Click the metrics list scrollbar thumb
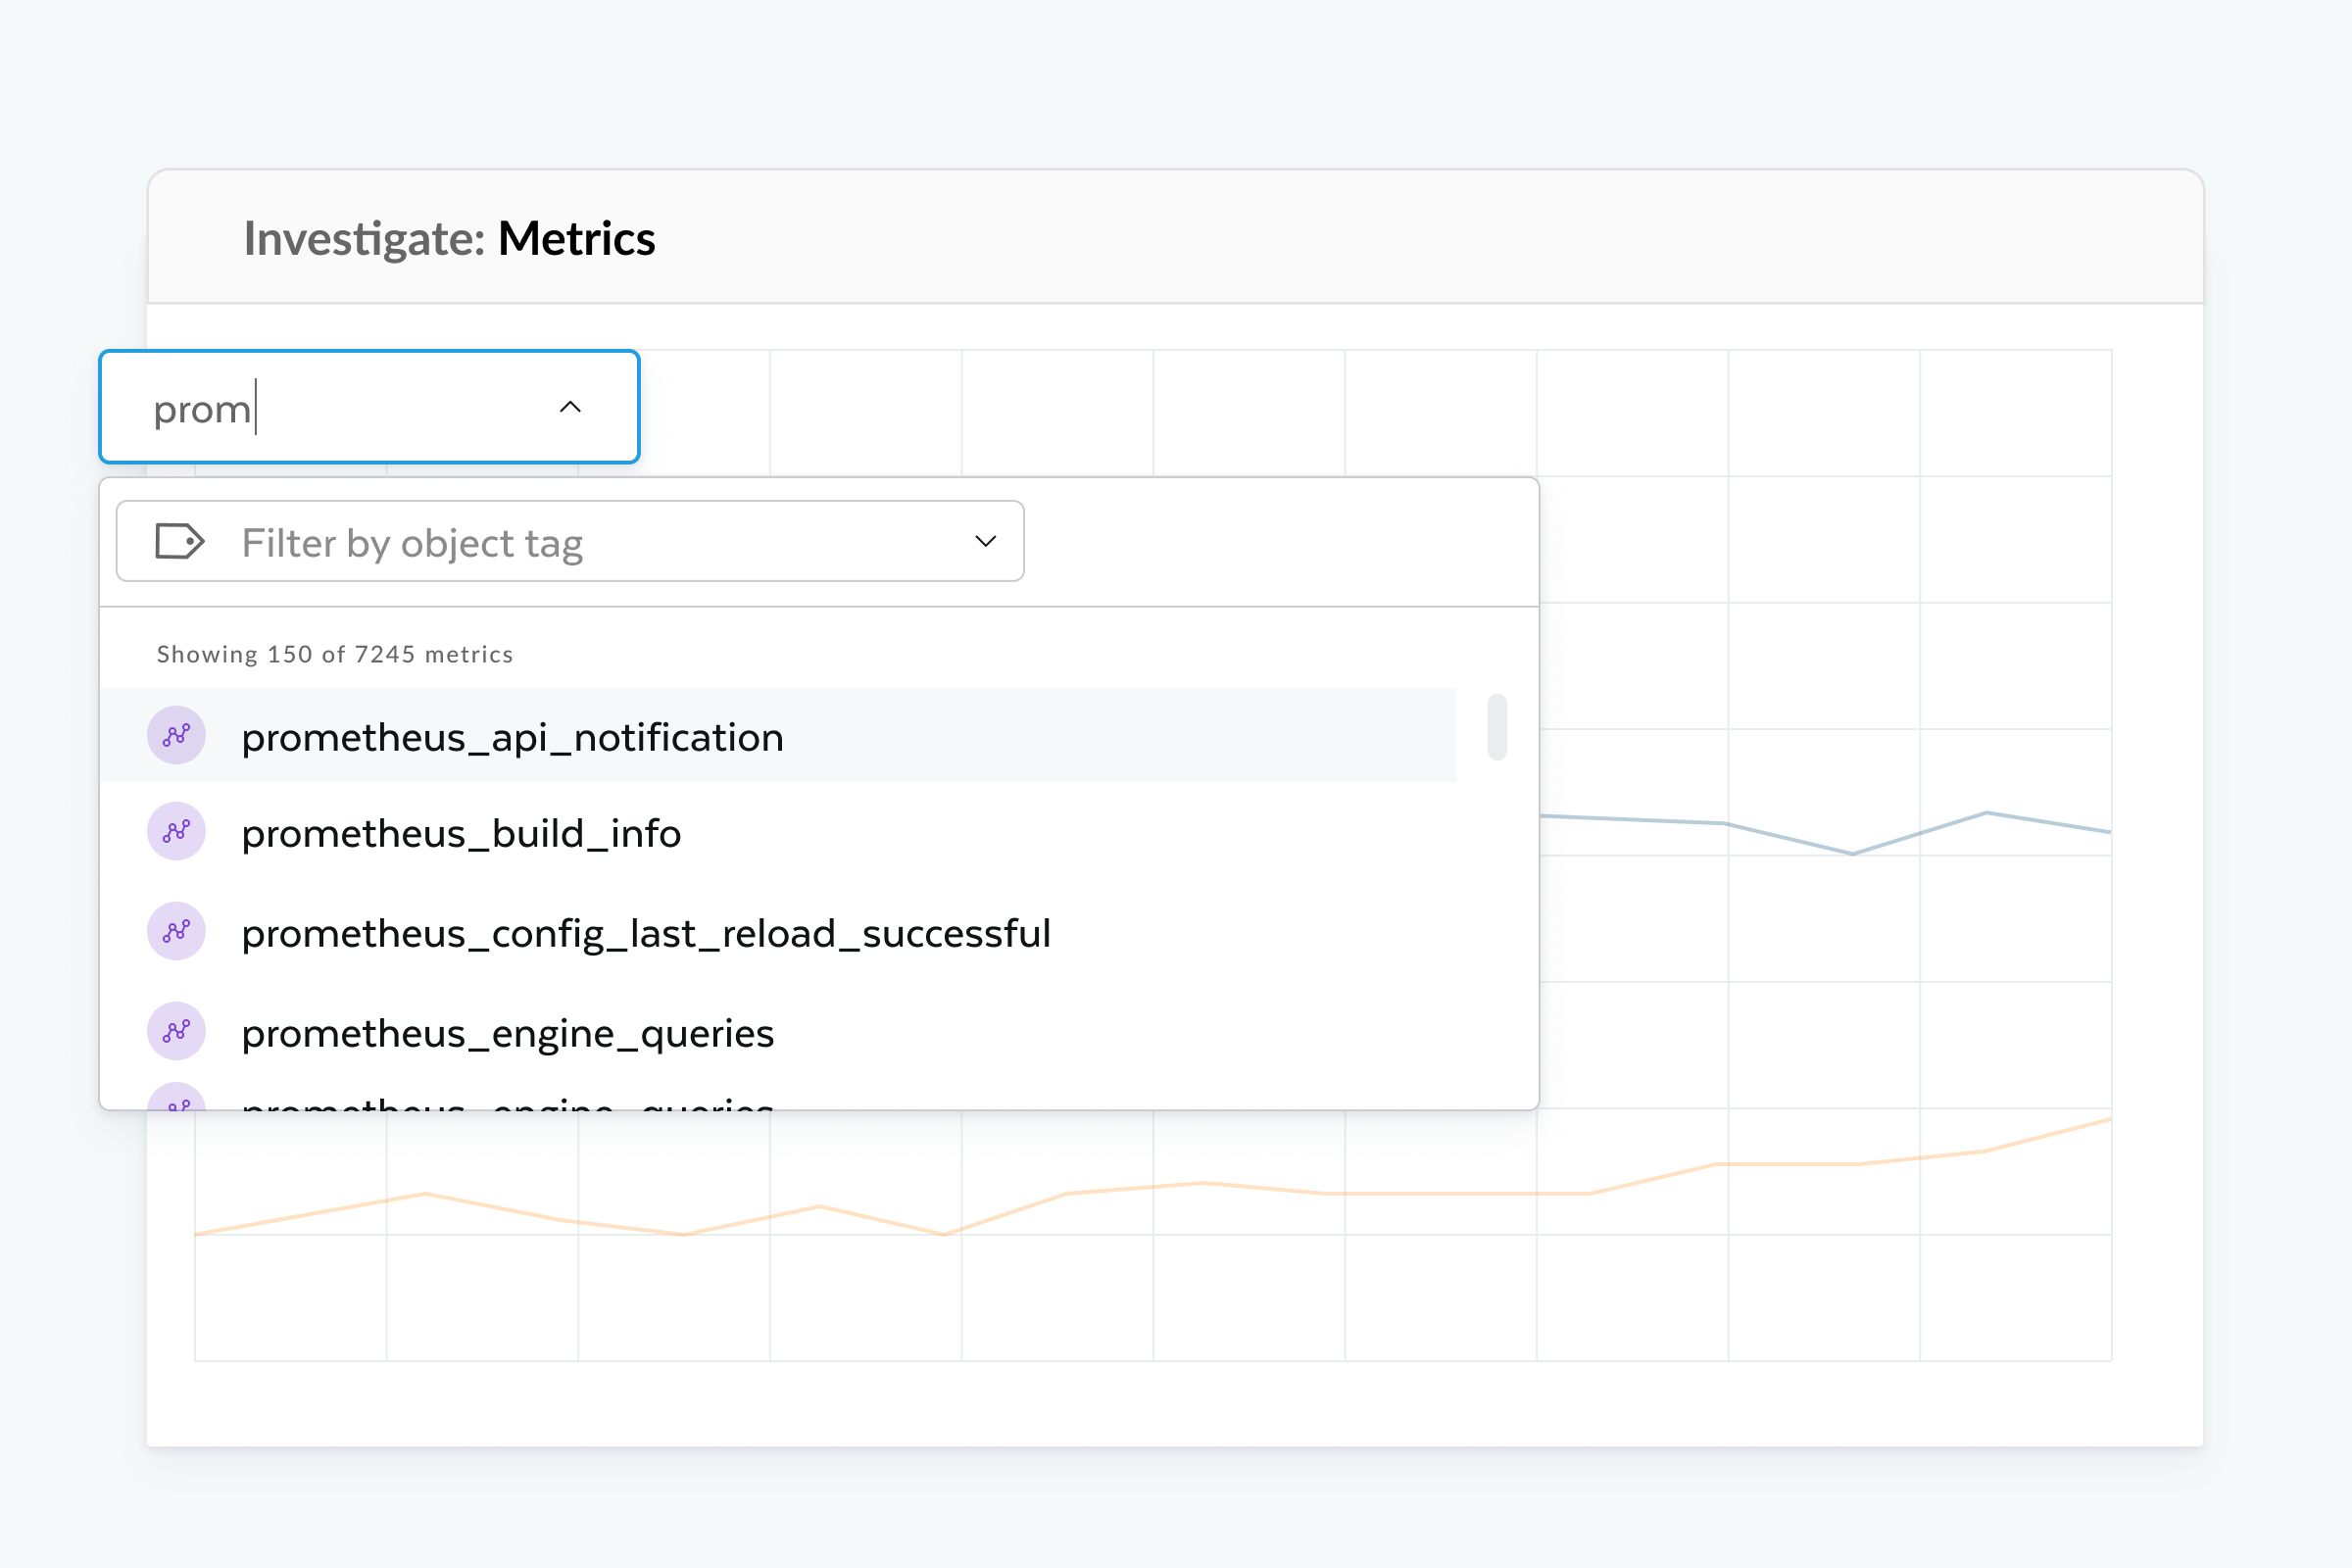The width and height of the screenshot is (2352, 1568). (1497, 727)
